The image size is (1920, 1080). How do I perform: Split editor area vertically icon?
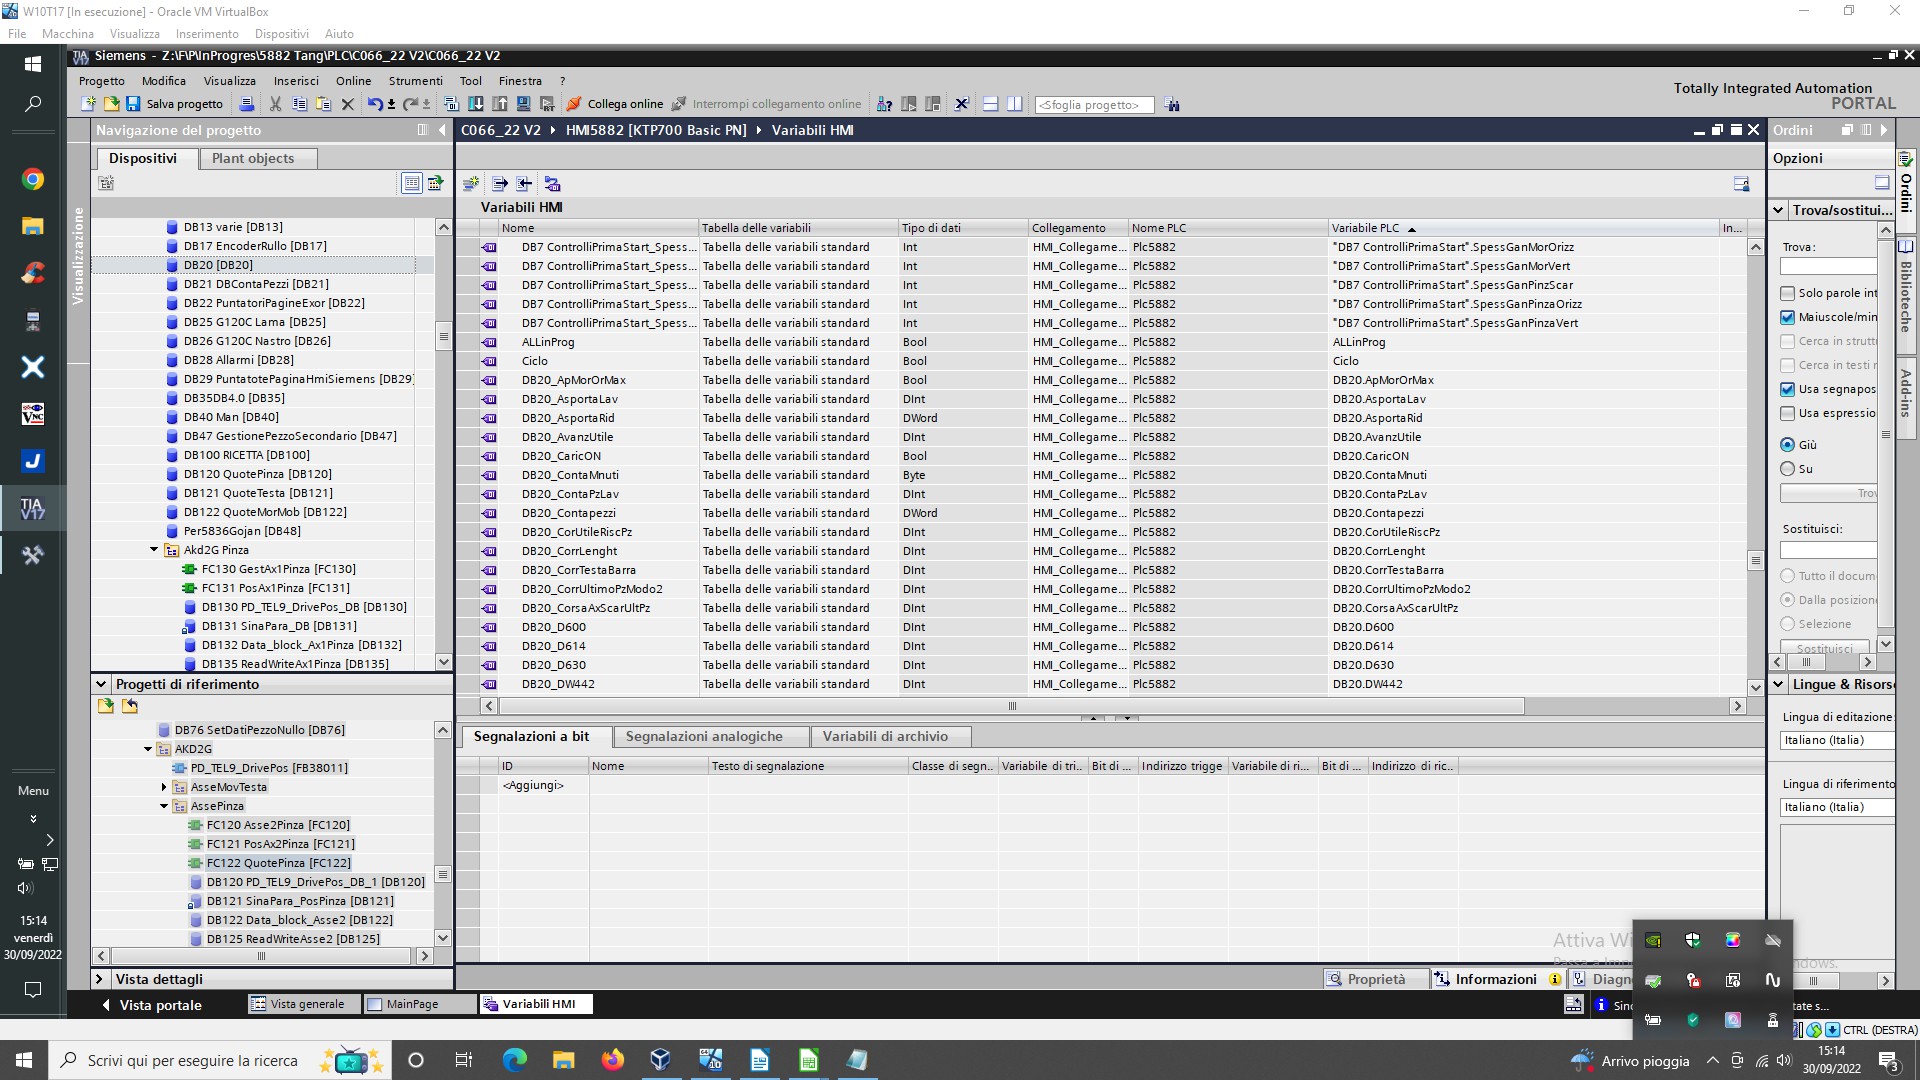click(x=1015, y=104)
